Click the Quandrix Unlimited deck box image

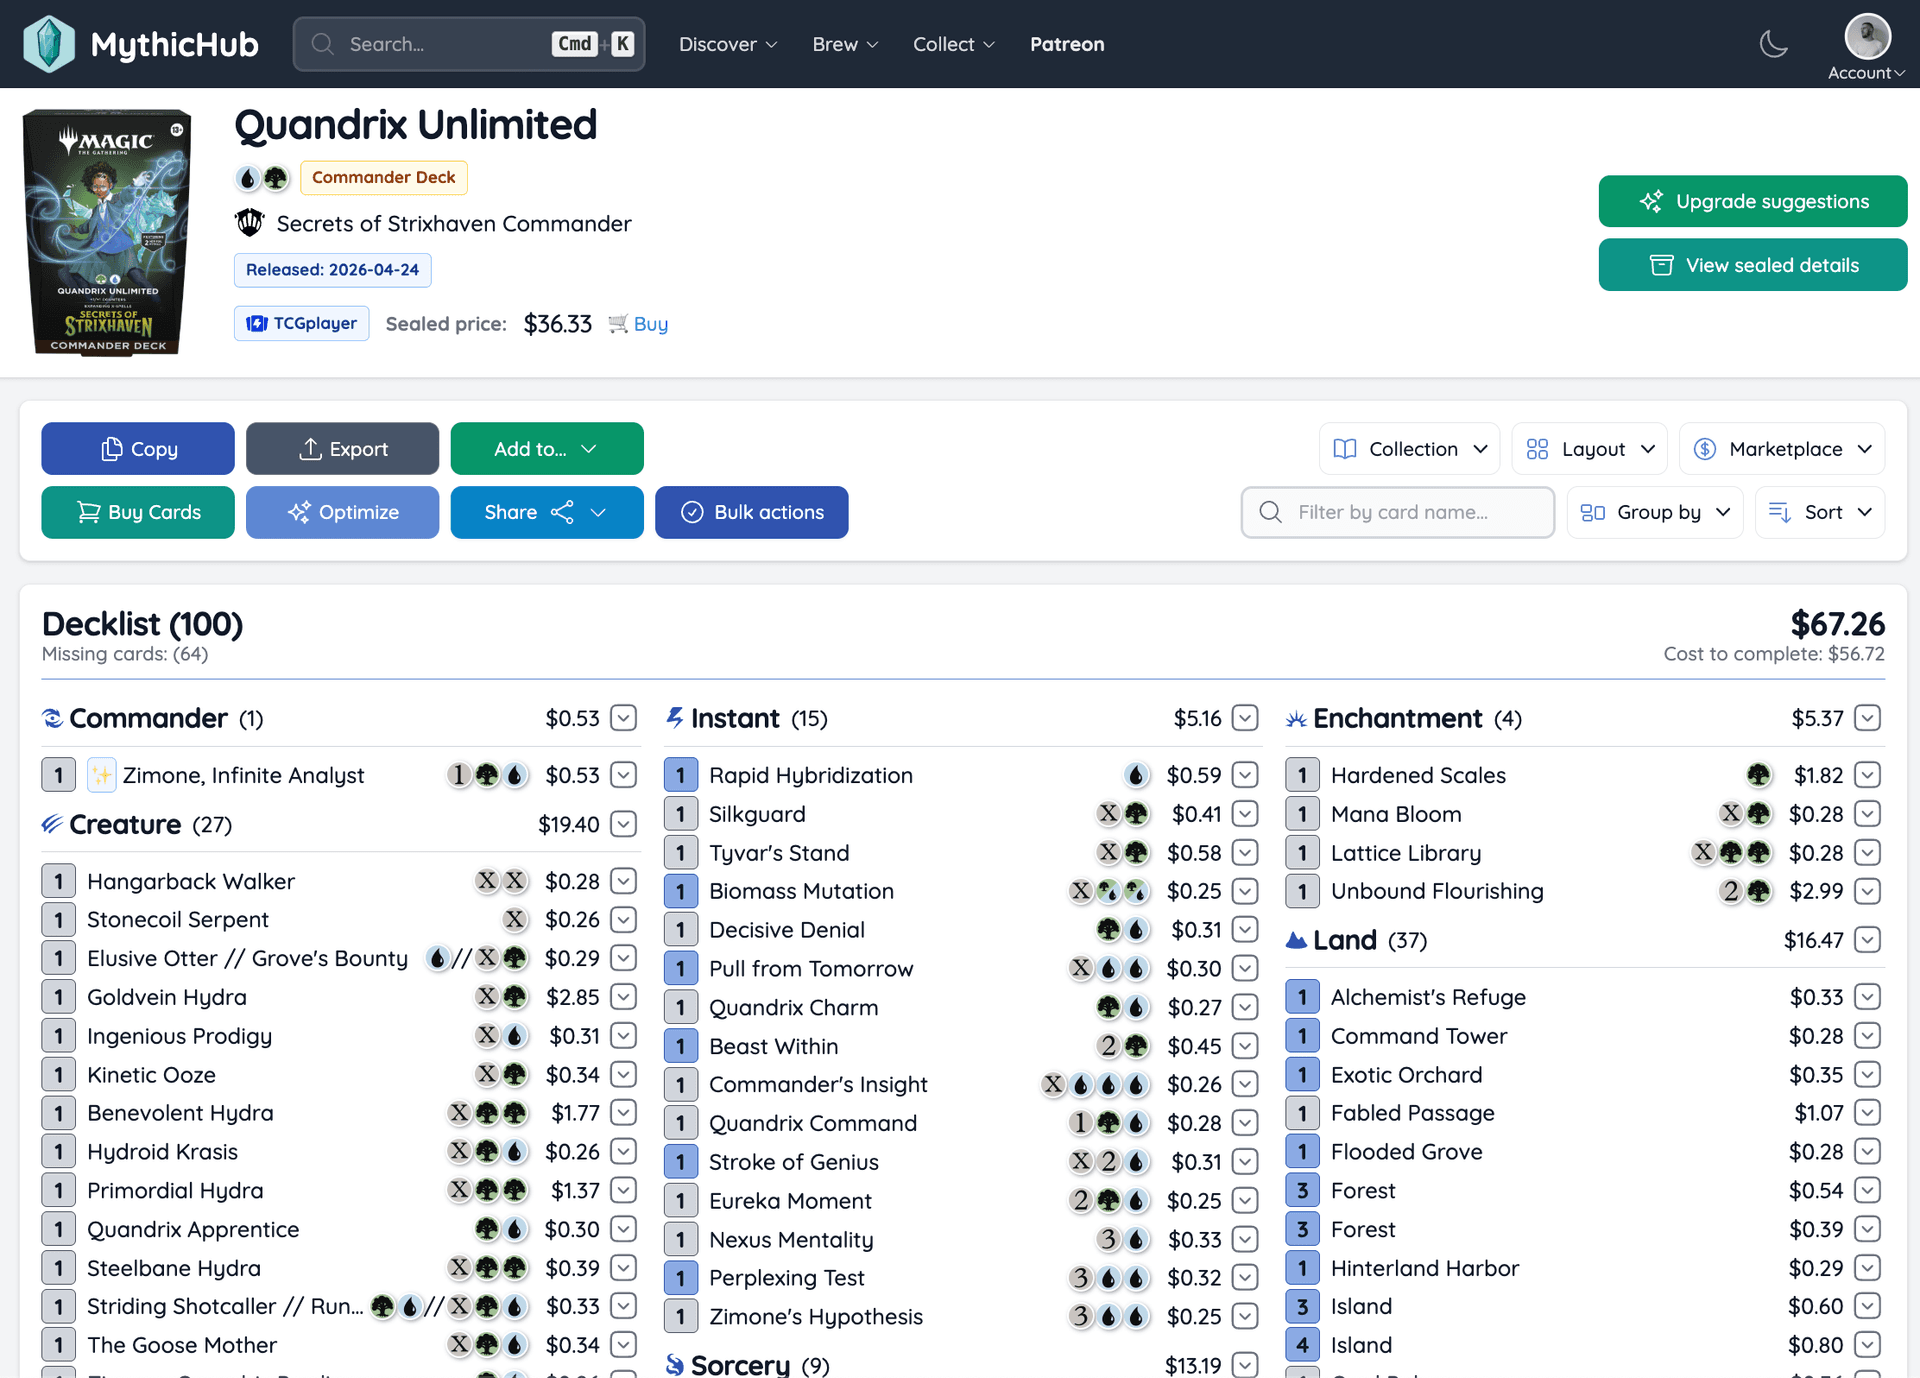107,232
